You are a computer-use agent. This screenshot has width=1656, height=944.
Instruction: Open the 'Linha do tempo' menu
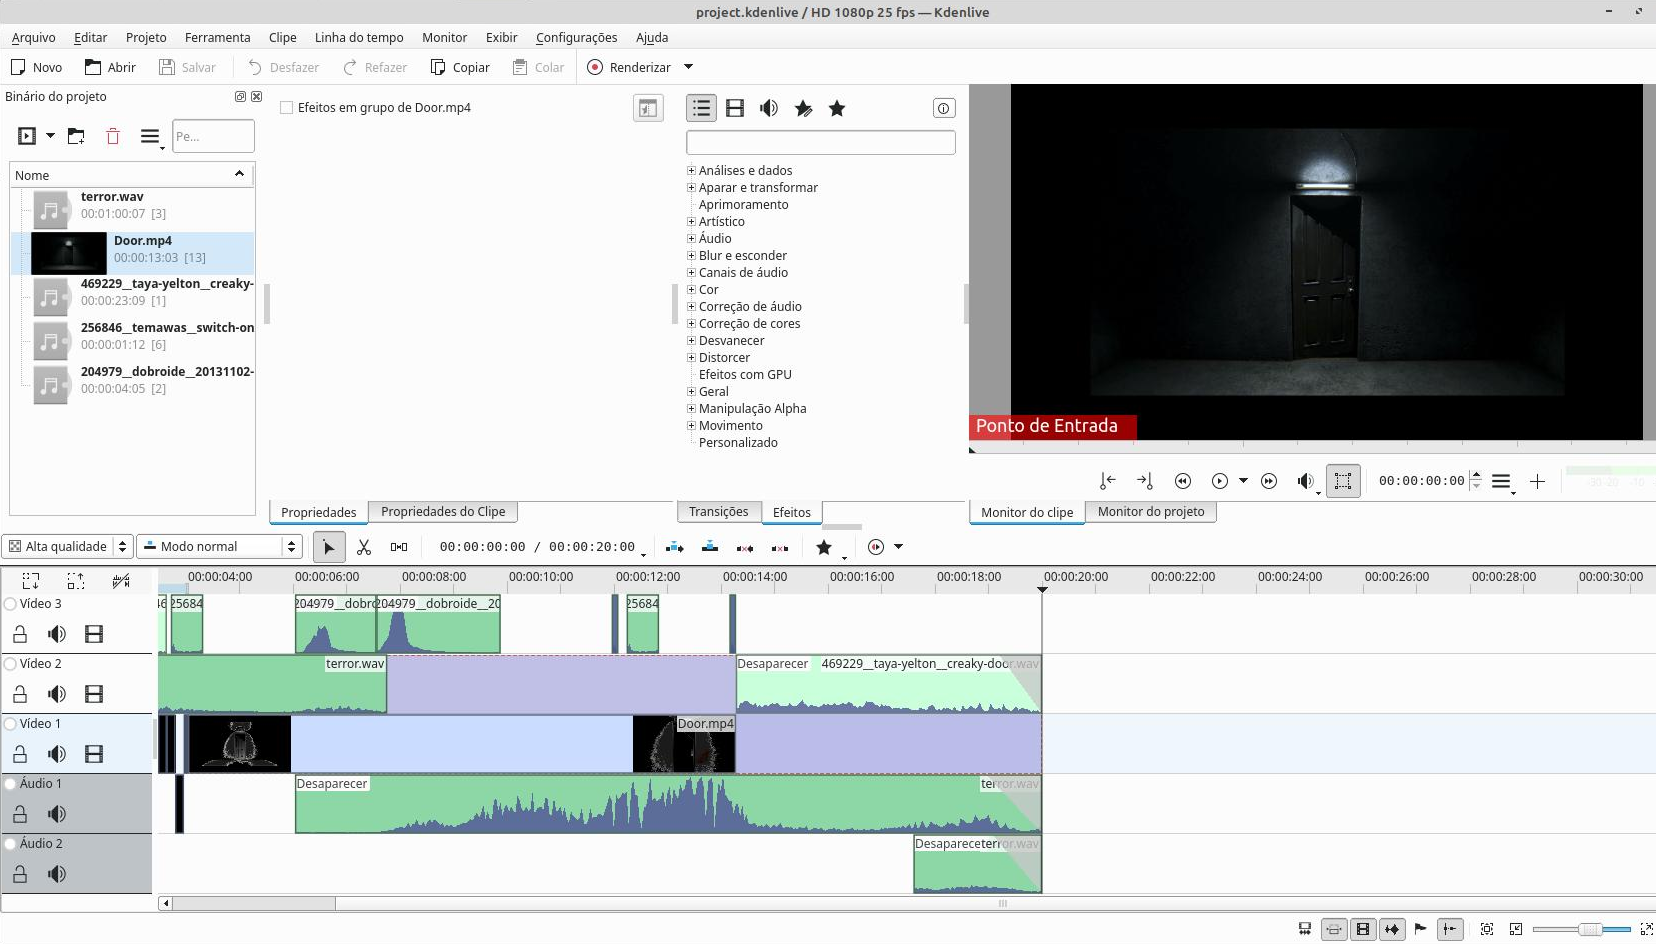(x=359, y=37)
